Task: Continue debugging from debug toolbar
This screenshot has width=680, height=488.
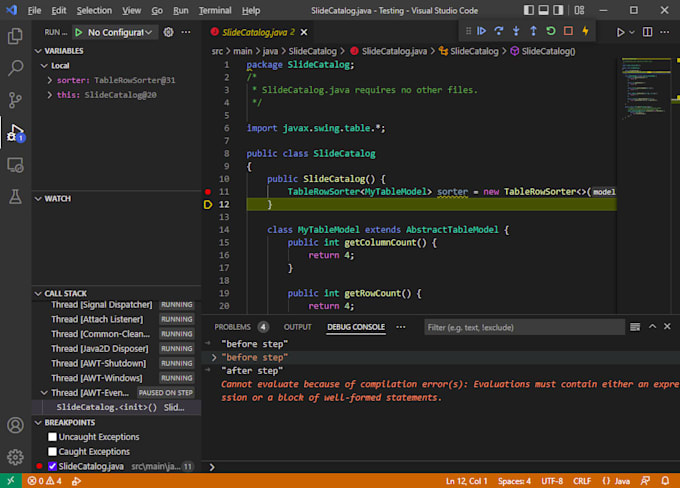Action: pos(481,31)
